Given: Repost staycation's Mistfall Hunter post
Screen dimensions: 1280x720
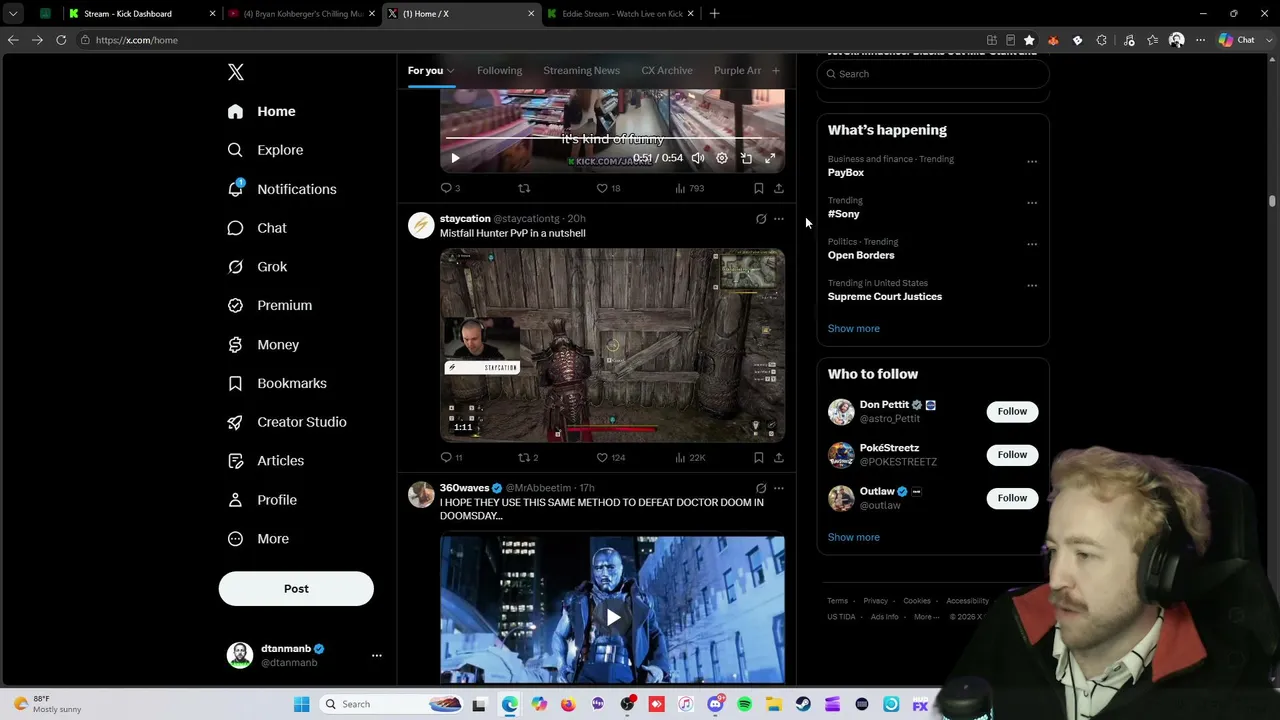Looking at the screenshot, I should tap(528, 457).
